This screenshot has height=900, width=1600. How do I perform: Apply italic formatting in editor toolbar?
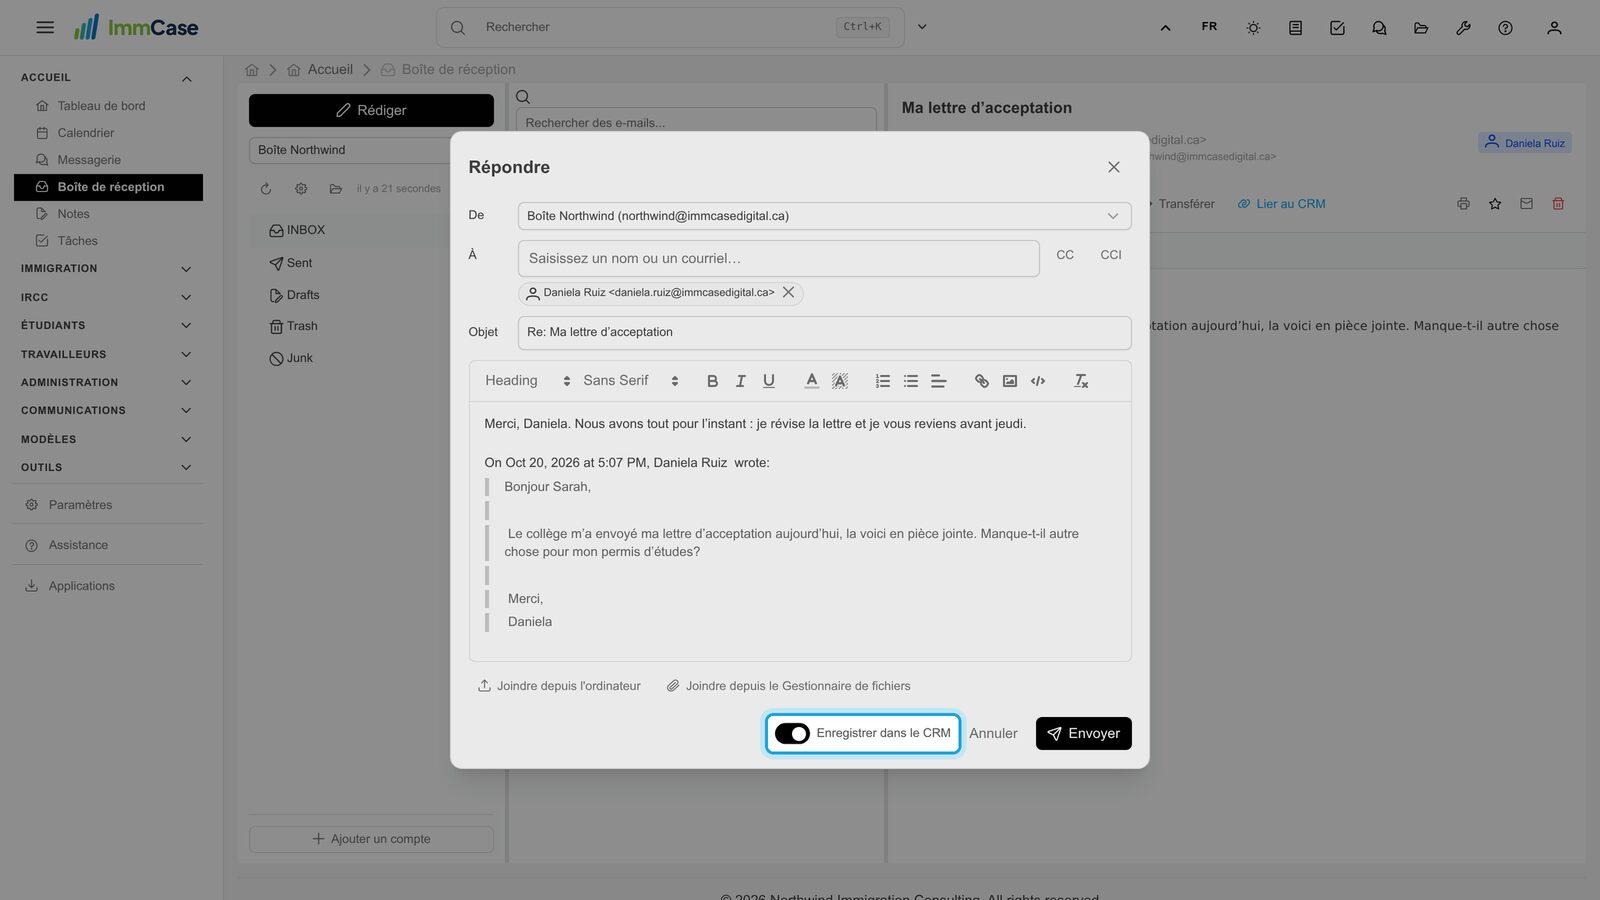740,381
